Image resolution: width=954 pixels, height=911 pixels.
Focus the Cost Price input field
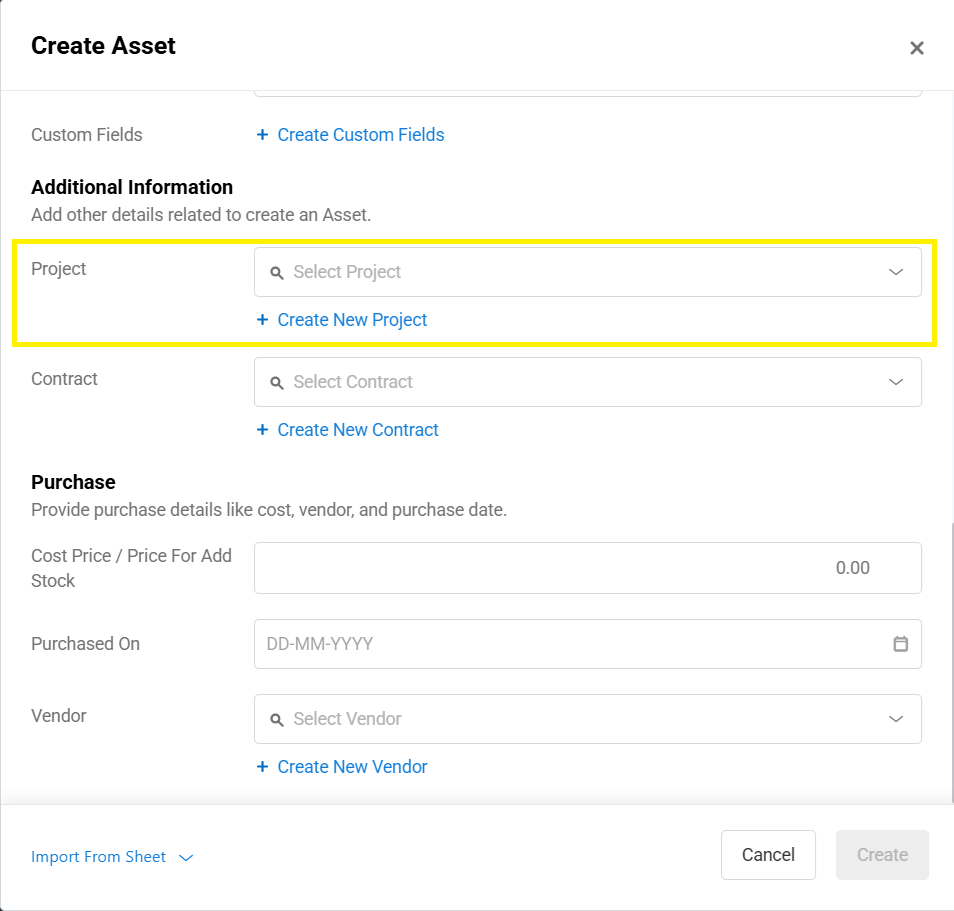(588, 568)
